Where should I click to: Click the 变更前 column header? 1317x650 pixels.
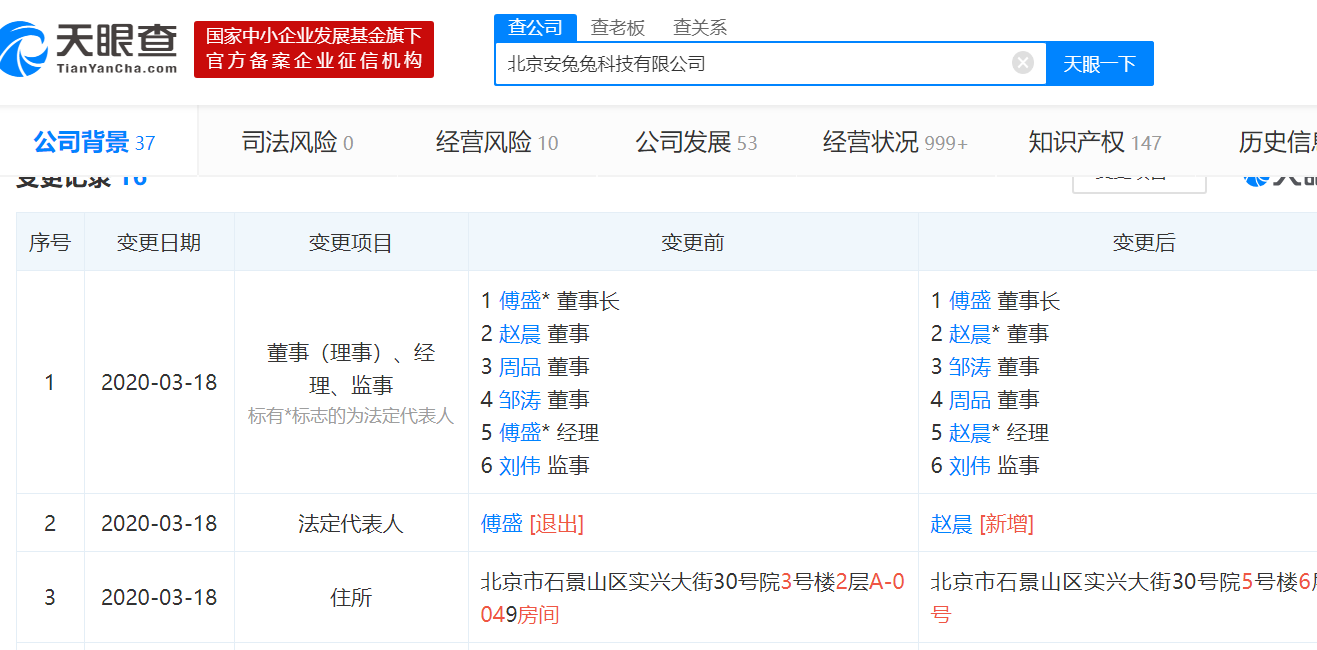click(693, 242)
